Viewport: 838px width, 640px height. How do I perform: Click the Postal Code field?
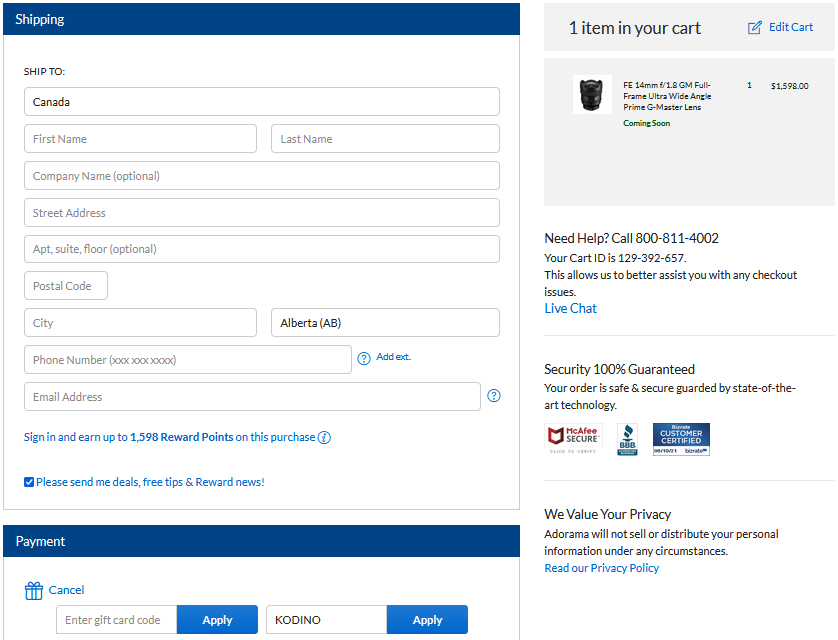point(66,286)
